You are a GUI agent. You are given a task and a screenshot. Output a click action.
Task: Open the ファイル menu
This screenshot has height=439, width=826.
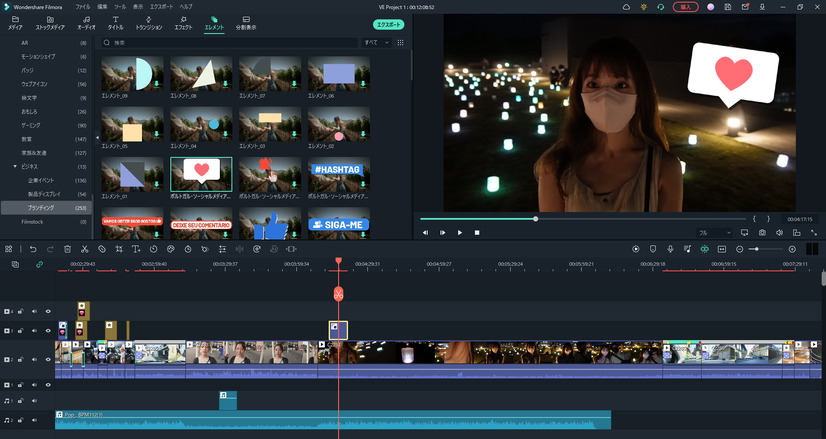pyautogui.click(x=83, y=7)
